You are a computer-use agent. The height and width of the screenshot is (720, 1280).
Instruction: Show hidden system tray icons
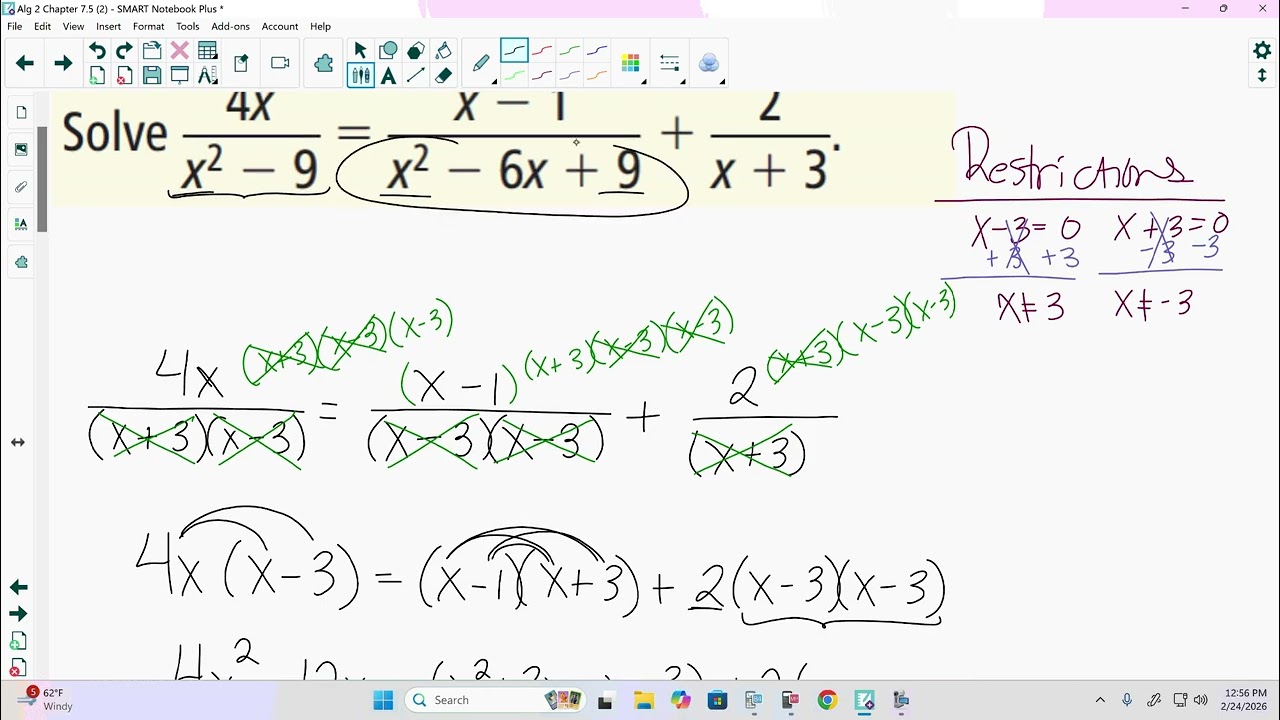point(1100,700)
